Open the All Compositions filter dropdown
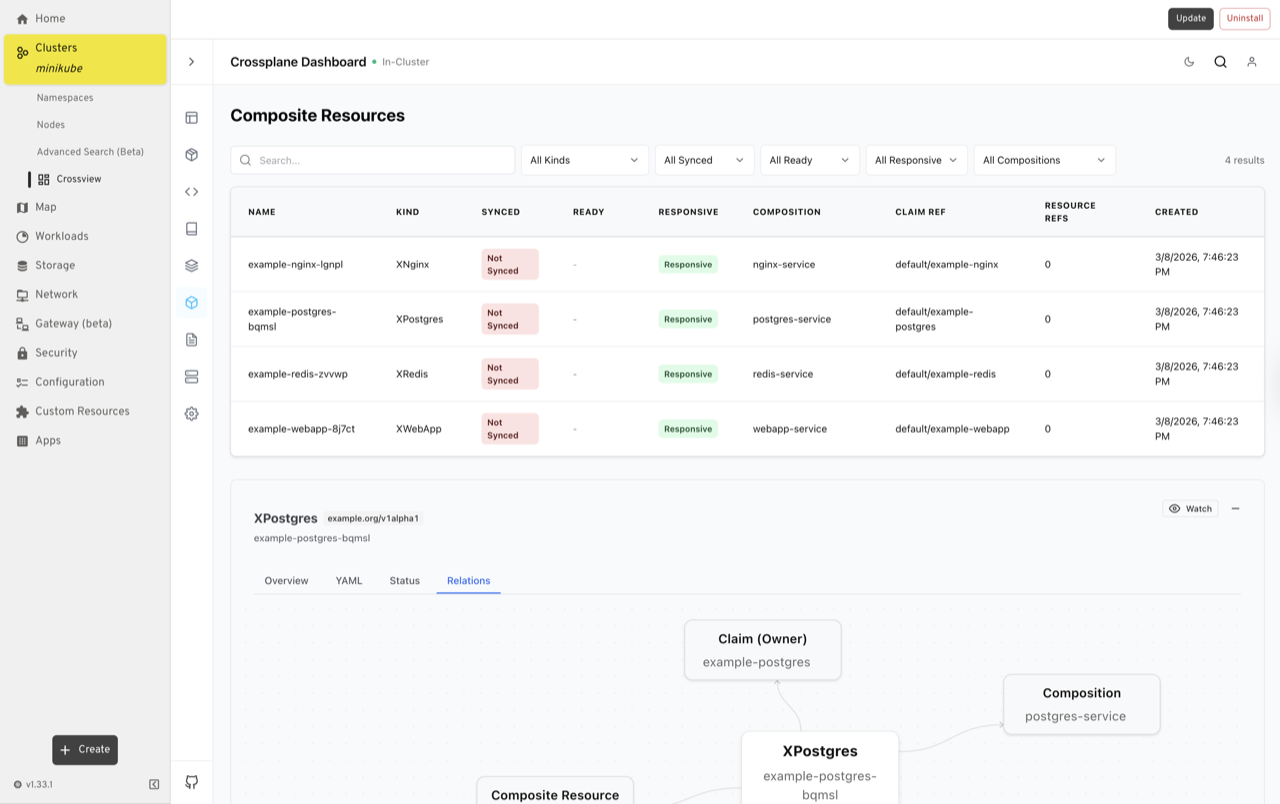The image size is (1280, 804). pos(1044,160)
